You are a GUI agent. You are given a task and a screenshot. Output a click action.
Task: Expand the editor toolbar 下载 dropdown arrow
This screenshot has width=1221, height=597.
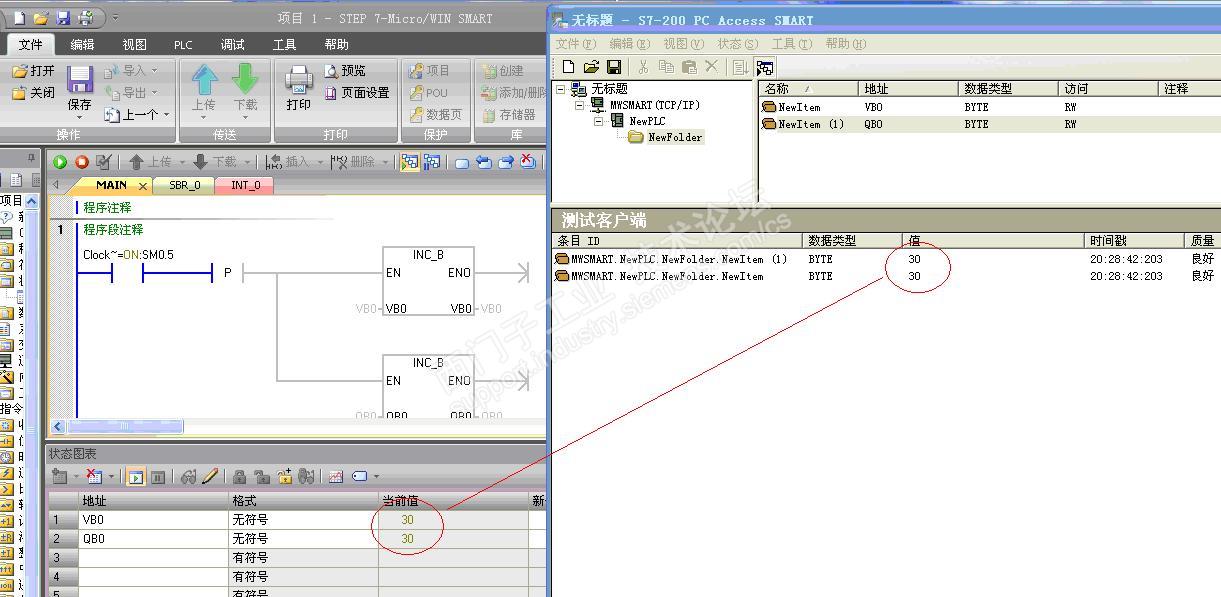pyautogui.click(x=245, y=162)
